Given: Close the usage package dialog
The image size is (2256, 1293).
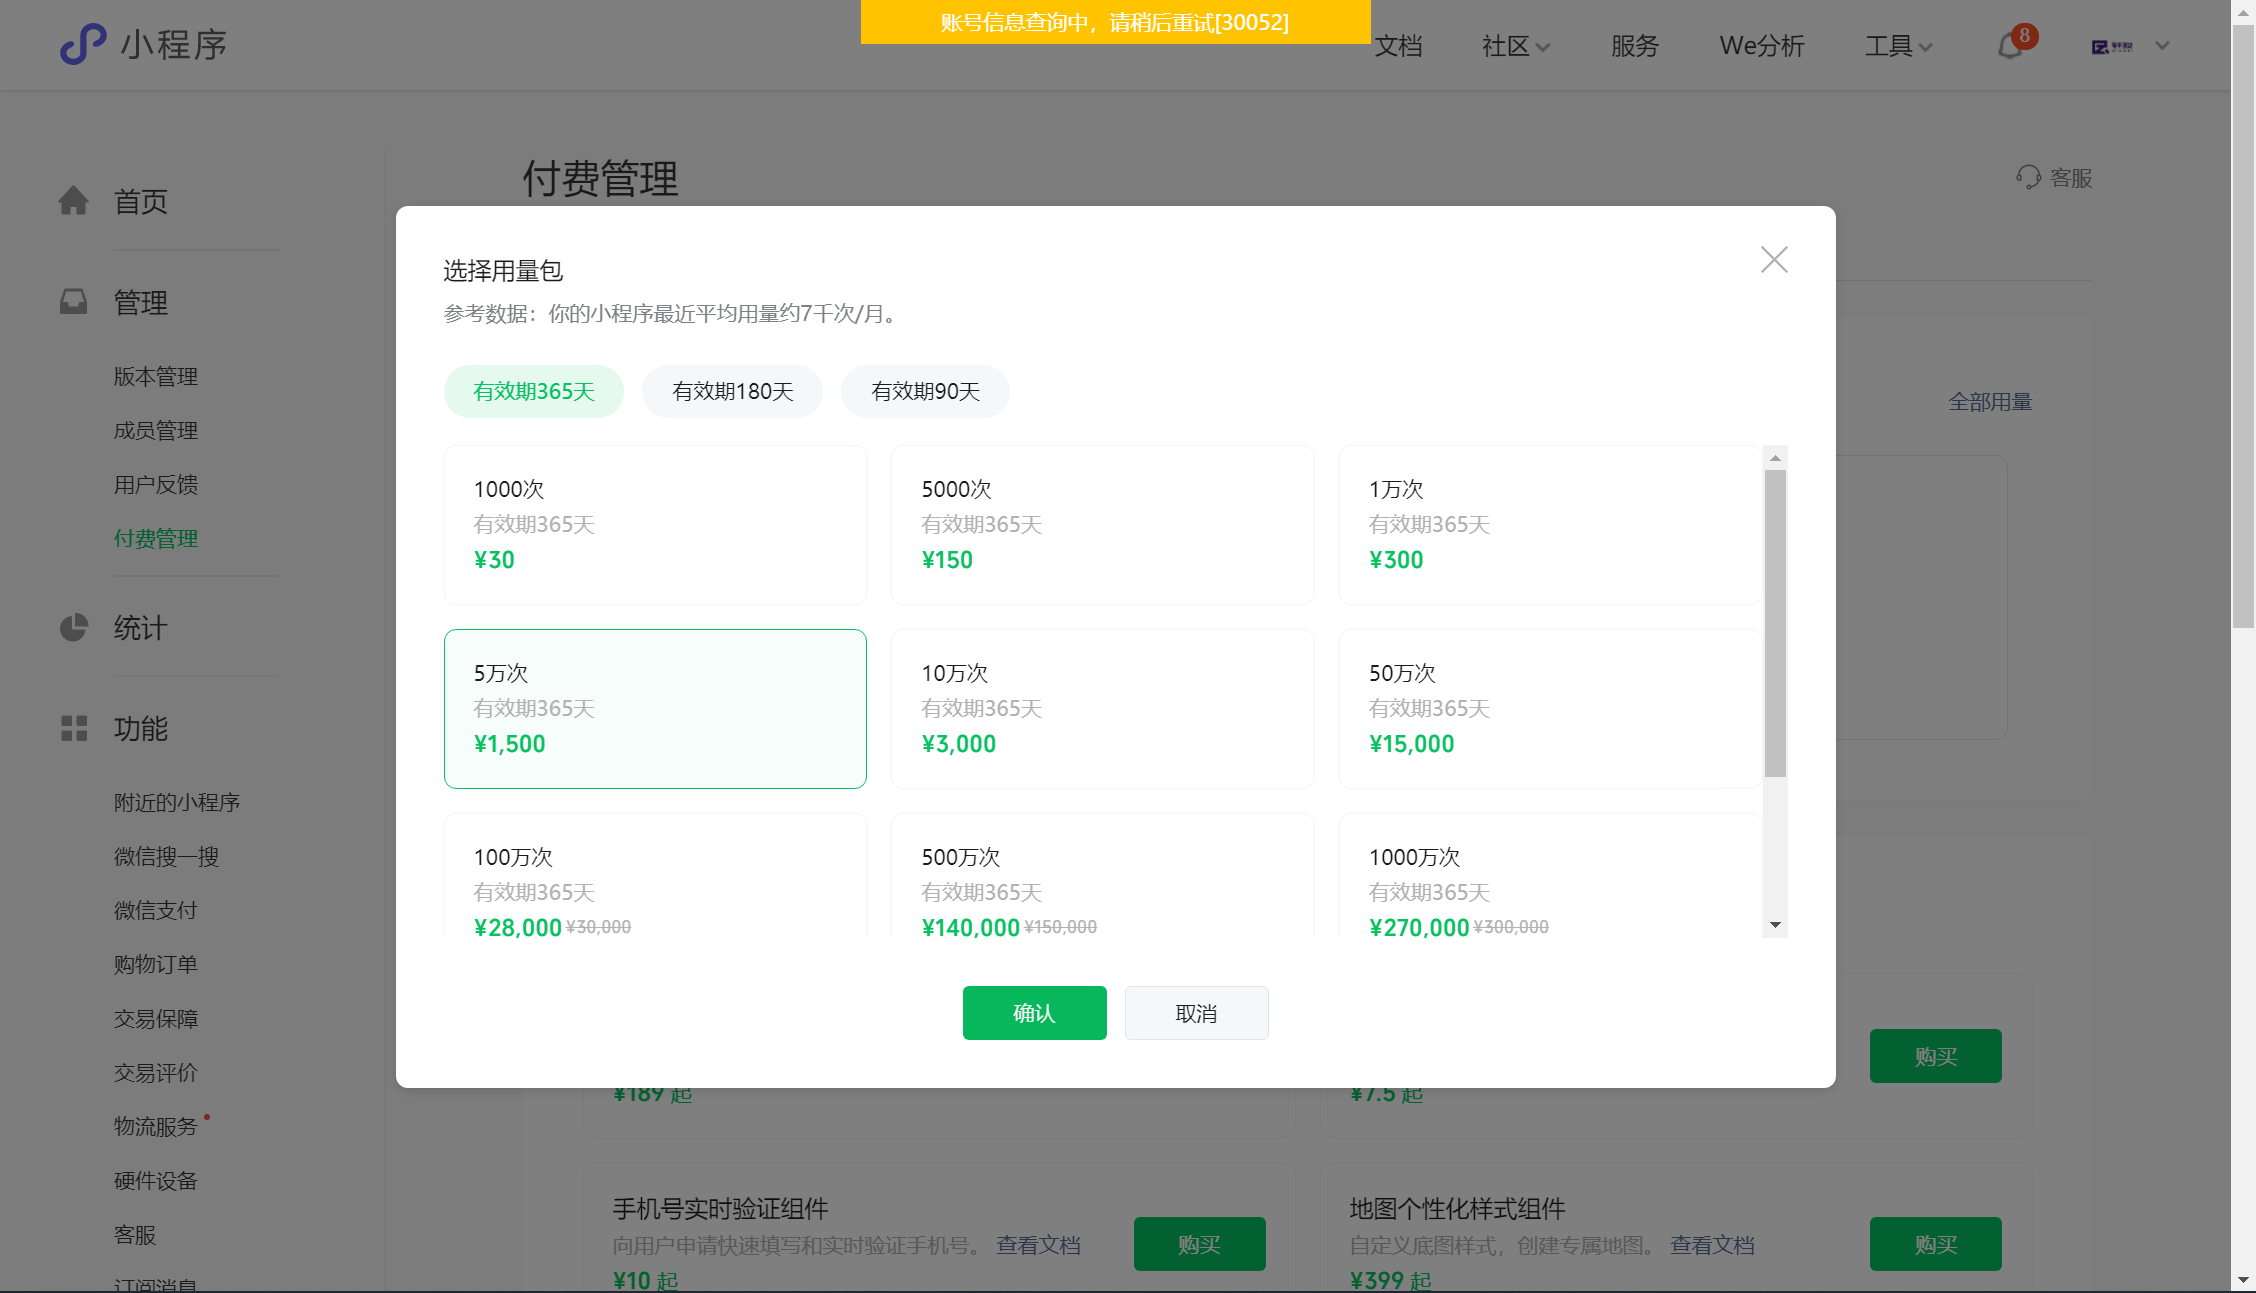Looking at the screenshot, I should [1774, 260].
